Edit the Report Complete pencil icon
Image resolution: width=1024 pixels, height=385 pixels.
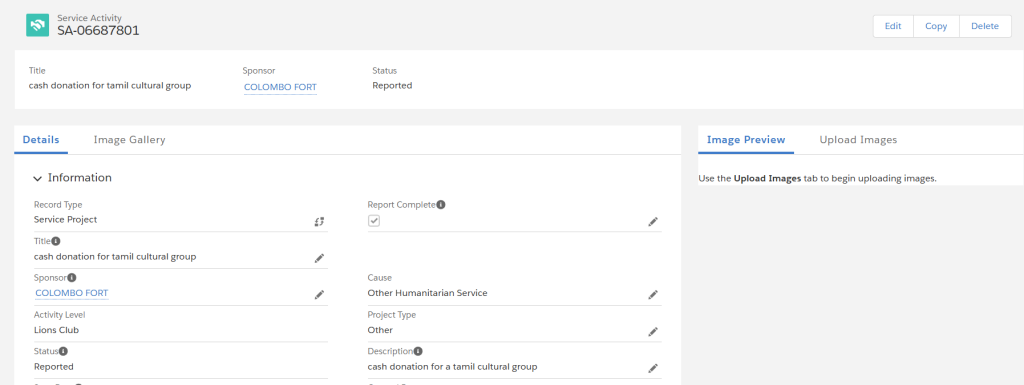[x=652, y=222]
